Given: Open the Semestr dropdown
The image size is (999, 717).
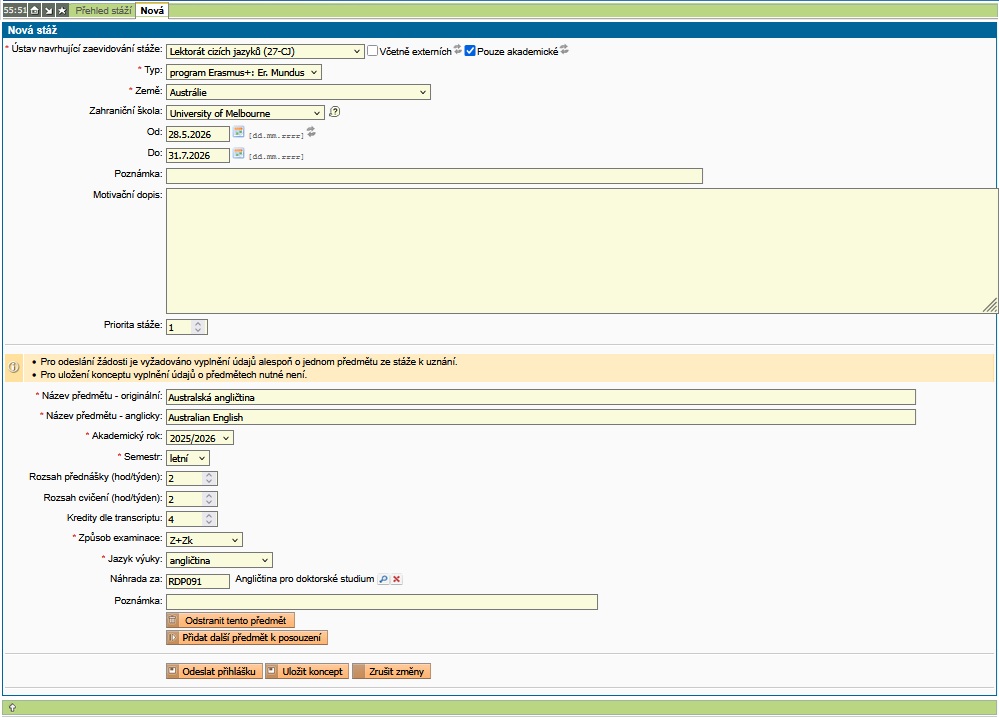Looking at the screenshot, I should (188, 457).
